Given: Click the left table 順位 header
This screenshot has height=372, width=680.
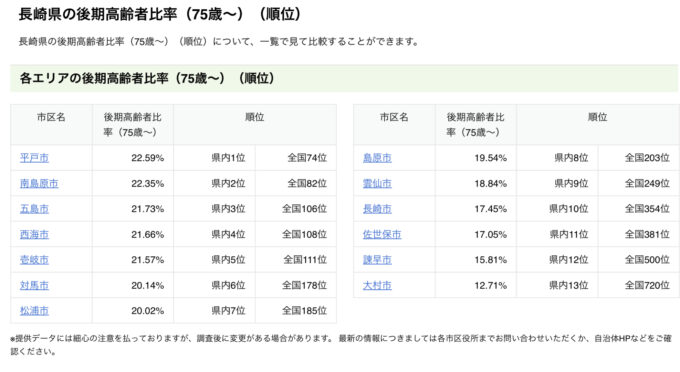Looking at the screenshot, I should (255, 124).
